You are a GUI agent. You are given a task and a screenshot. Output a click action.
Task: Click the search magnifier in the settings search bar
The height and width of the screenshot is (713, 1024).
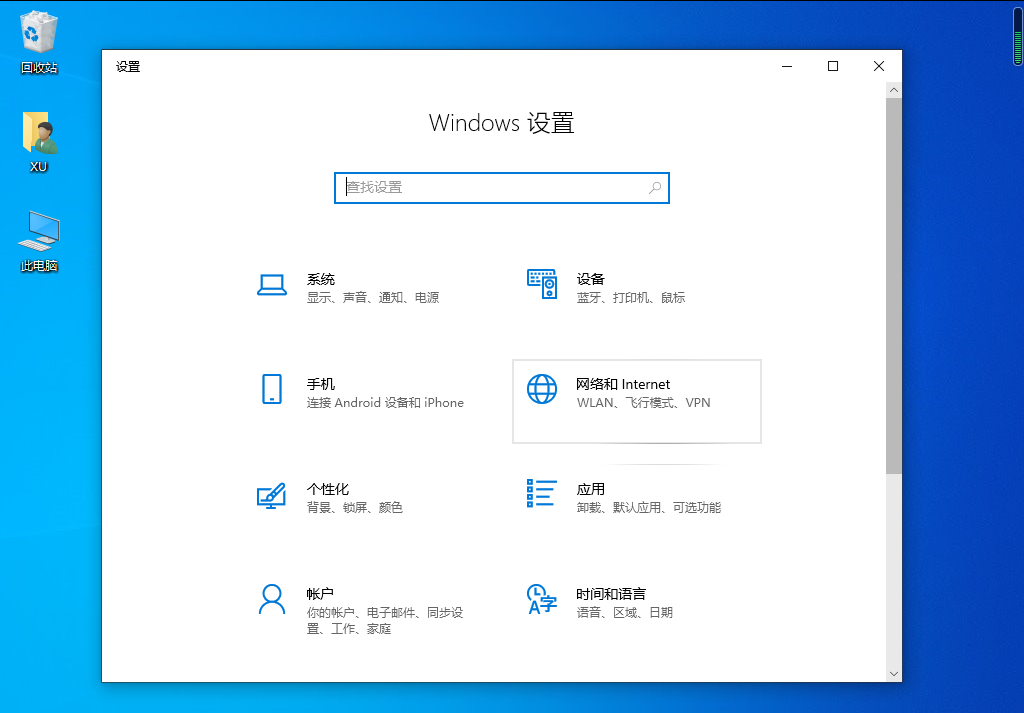point(655,188)
